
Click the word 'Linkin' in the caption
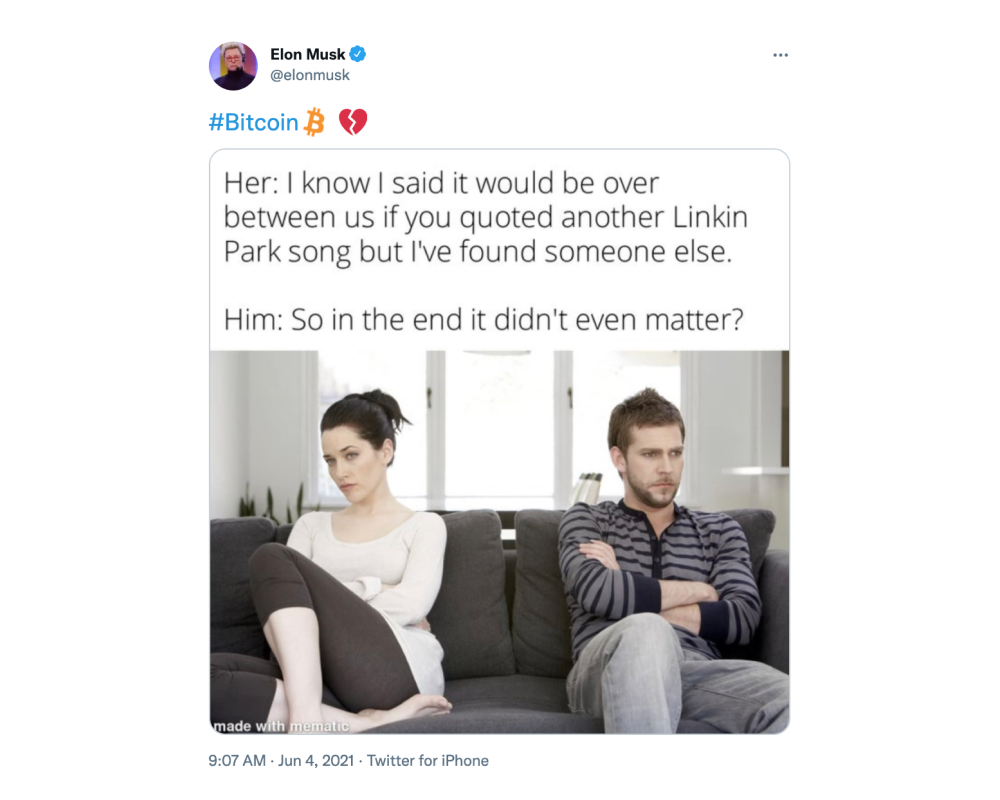coord(710,217)
